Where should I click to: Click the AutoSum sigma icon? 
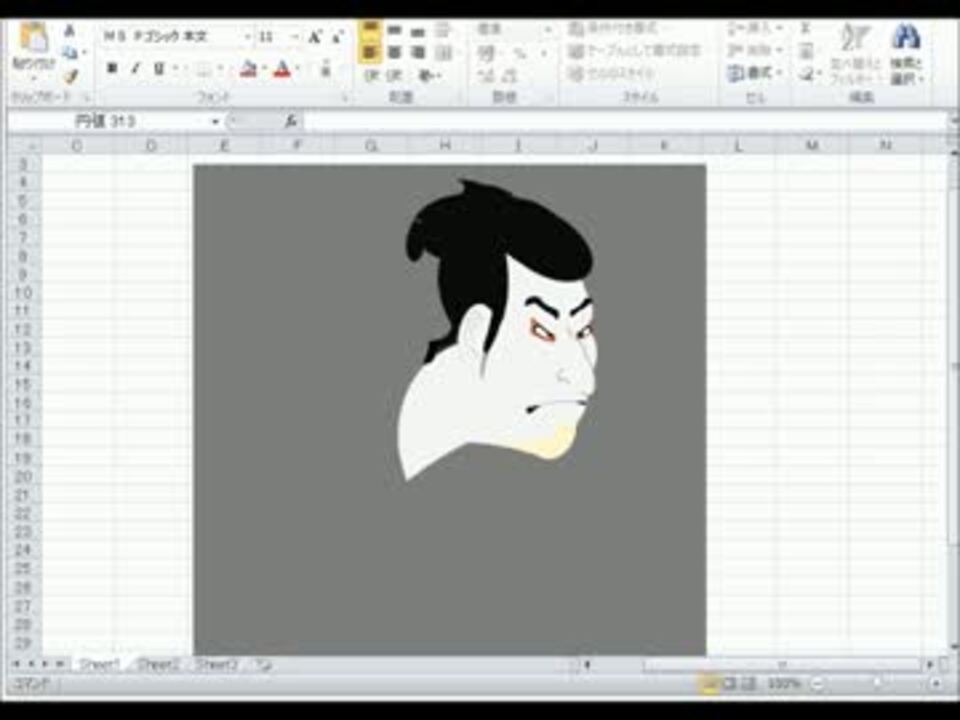click(x=806, y=28)
